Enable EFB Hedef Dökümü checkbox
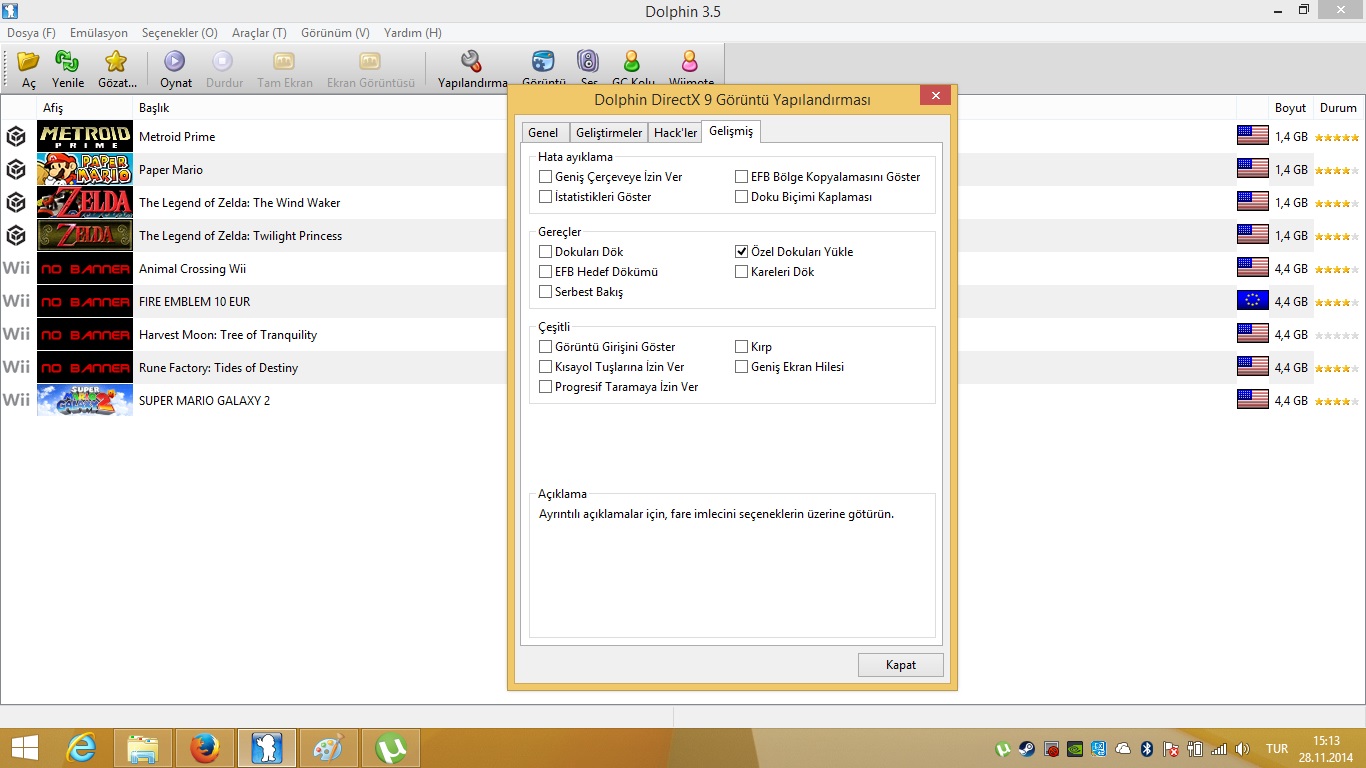Viewport: 1366px width, 768px height. (545, 272)
